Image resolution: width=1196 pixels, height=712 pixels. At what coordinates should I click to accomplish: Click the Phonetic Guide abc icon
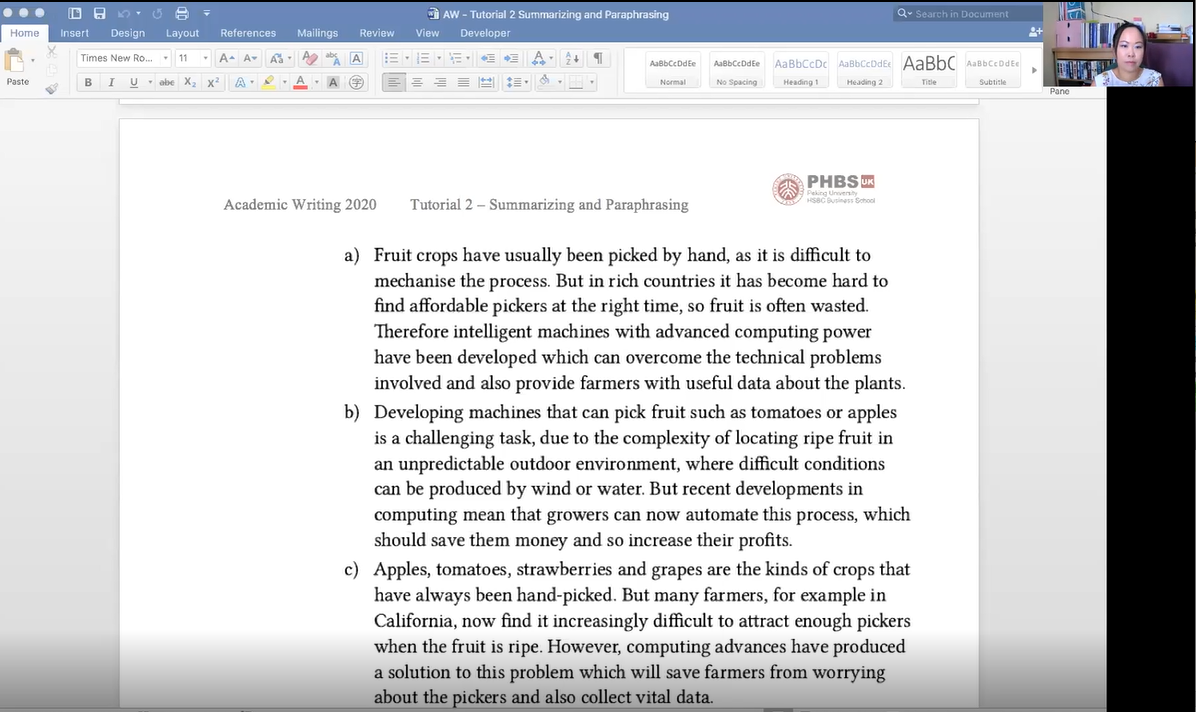pos(333,58)
